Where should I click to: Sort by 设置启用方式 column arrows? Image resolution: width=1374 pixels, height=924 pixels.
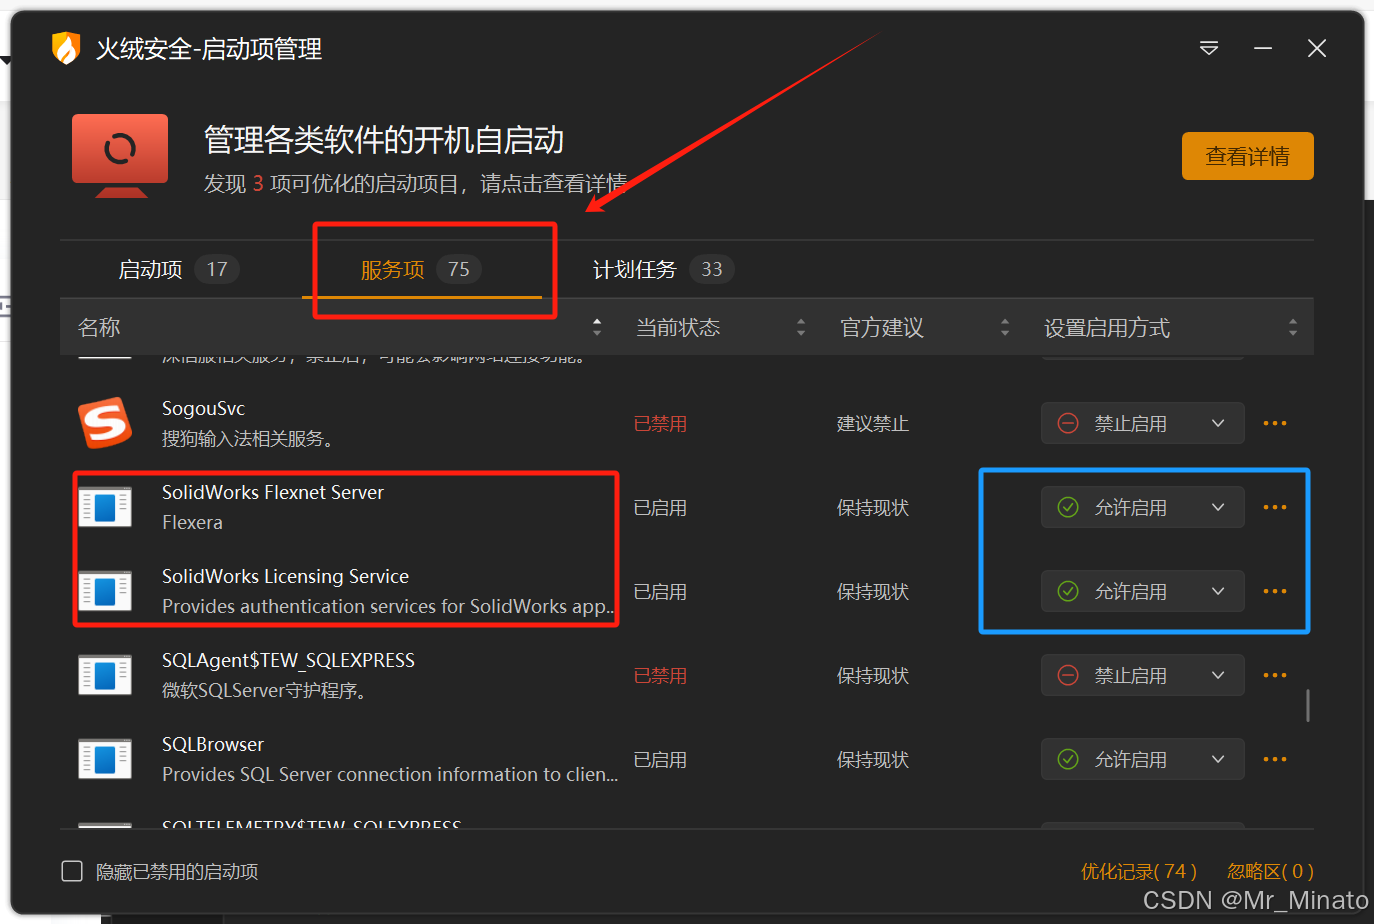(x=1293, y=327)
